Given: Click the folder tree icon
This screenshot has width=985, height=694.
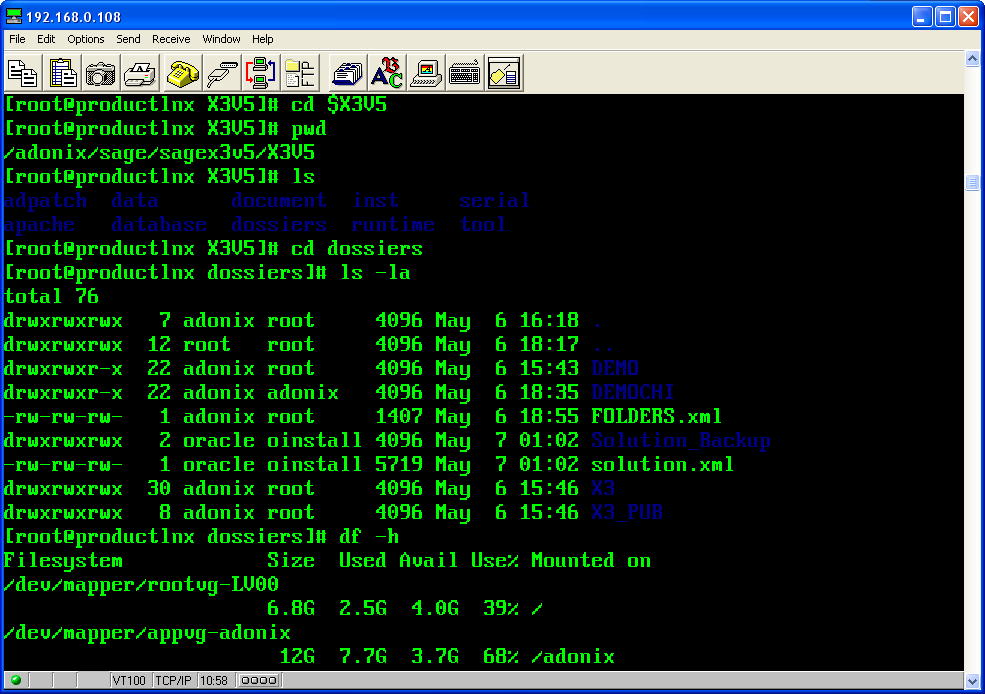Looking at the screenshot, I should 300,73.
